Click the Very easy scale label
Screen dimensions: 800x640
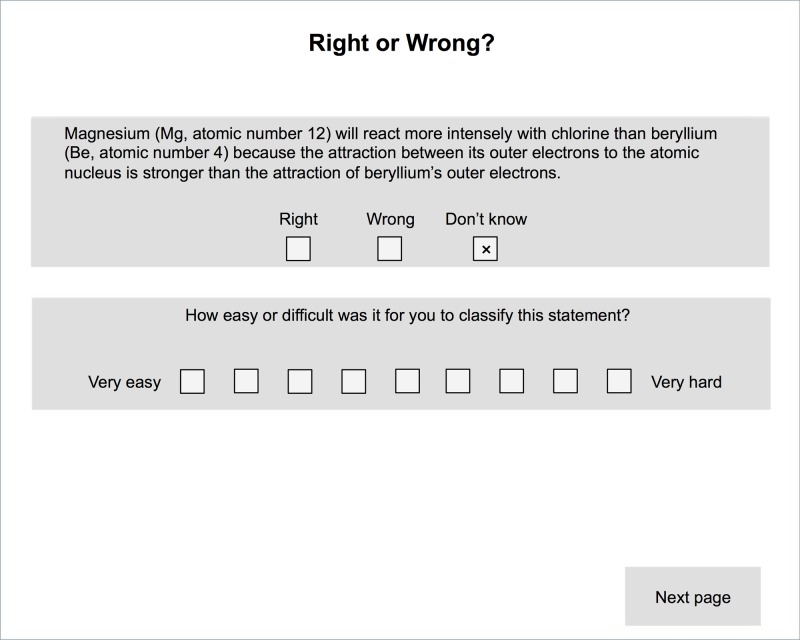point(124,382)
